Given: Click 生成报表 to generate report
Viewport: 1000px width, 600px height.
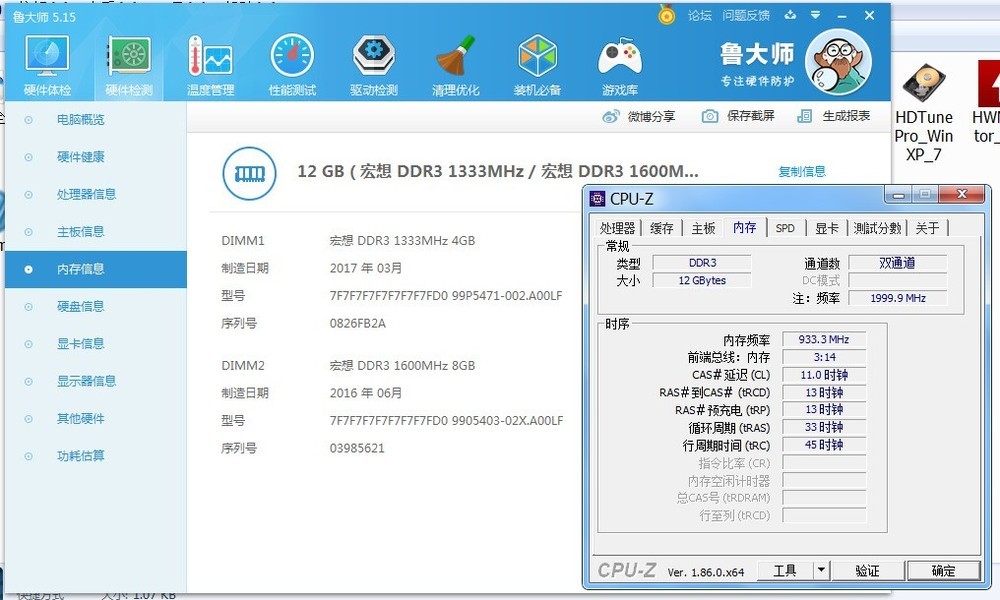Looking at the screenshot, I should pos(834,116).
